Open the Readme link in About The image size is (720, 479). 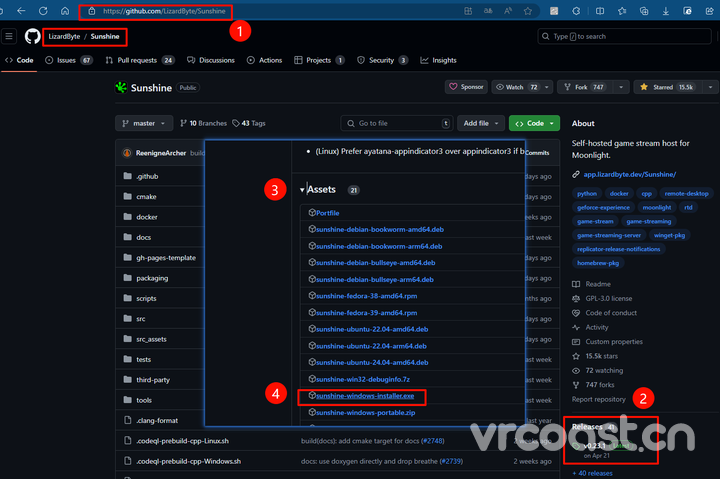tap(598, 284)
